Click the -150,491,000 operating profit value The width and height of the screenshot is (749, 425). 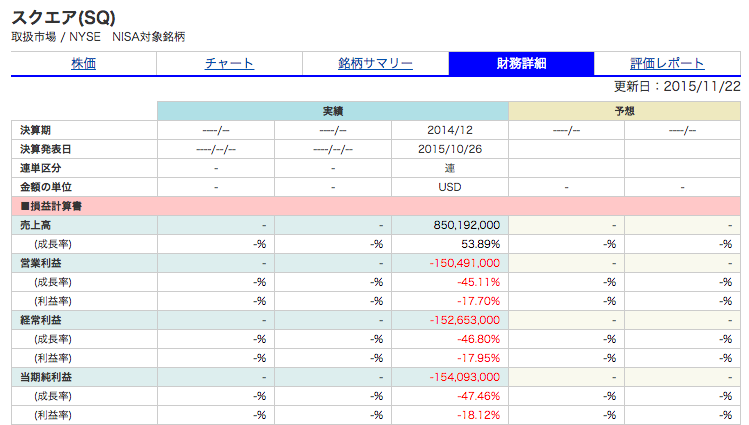465,263
